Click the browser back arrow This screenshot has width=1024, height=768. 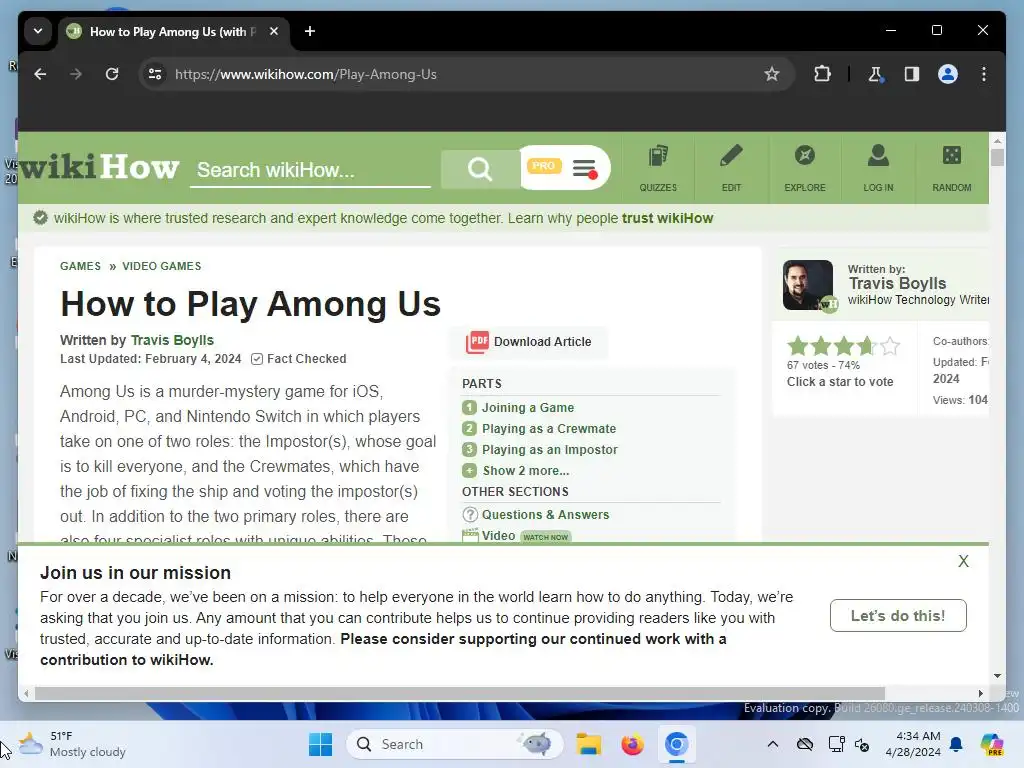[40, 74]
